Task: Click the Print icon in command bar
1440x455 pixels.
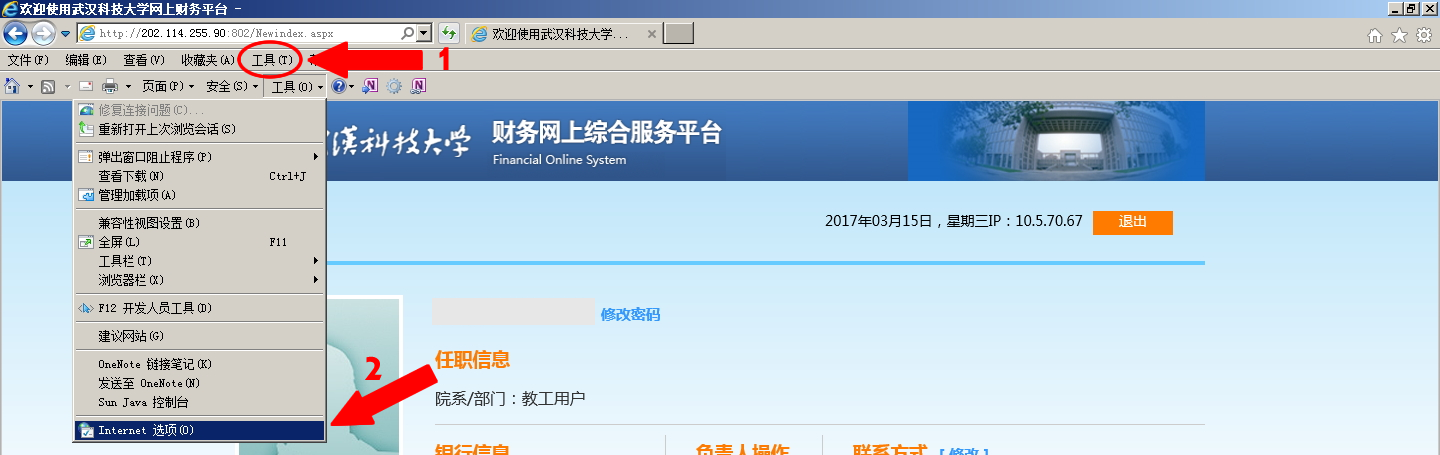Action: pos(110,87)
